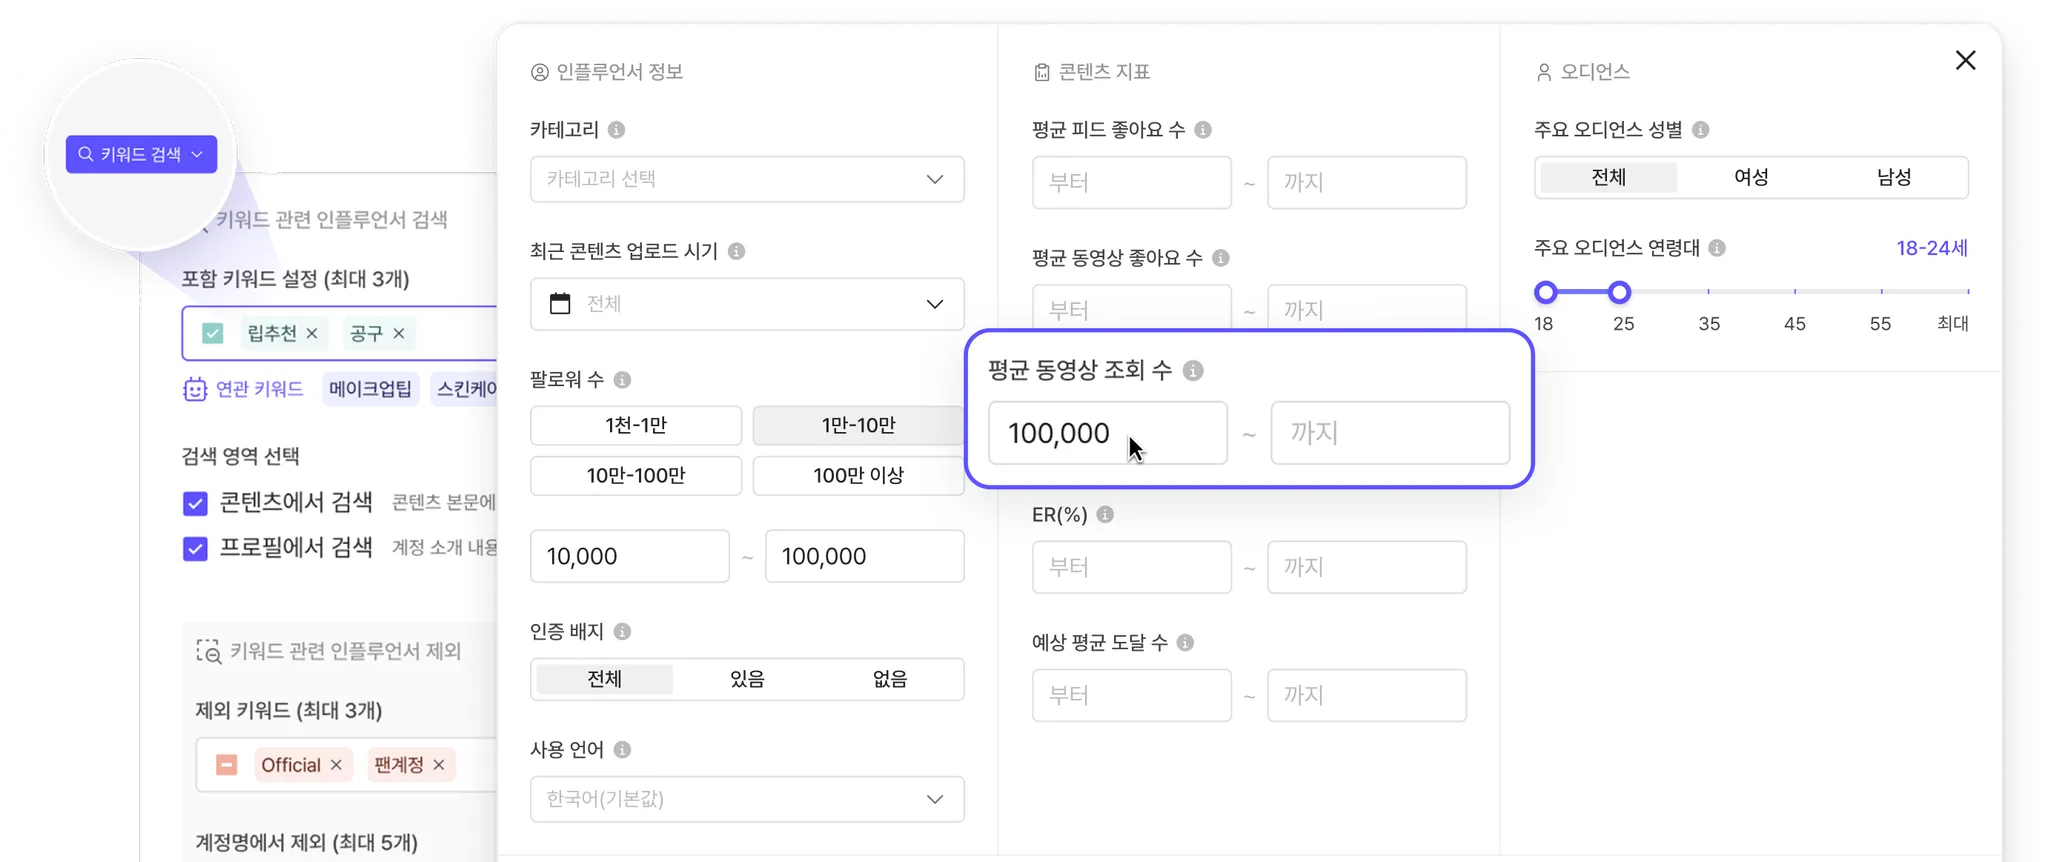Open the 최근 콘텐츠 업로드 시기 dropdown
Screen dimensions: 2048x862
[x=747, y=304]
